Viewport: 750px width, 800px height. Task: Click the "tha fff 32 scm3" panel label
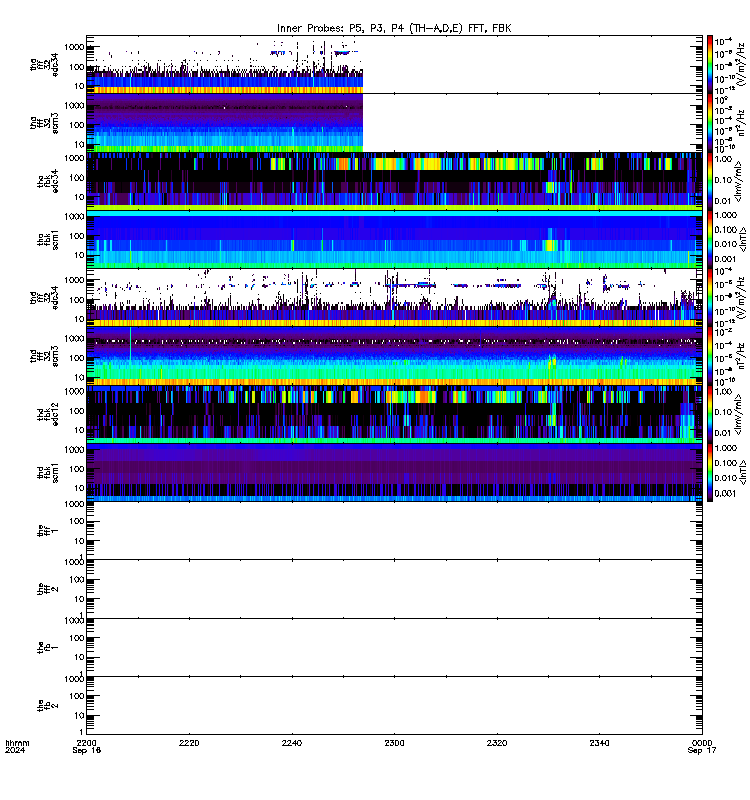pos(44,123)
